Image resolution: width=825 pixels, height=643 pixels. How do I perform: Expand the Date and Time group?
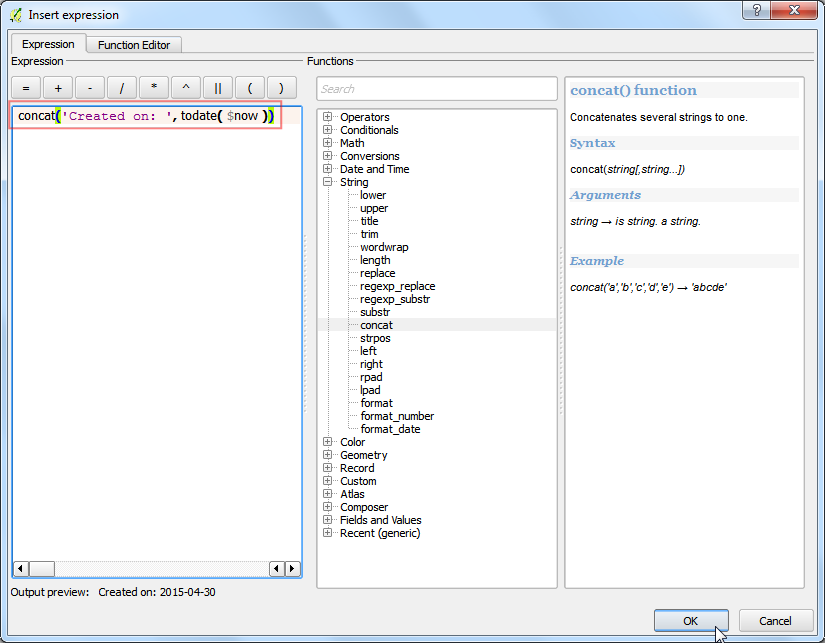click(x=327, y=169)
